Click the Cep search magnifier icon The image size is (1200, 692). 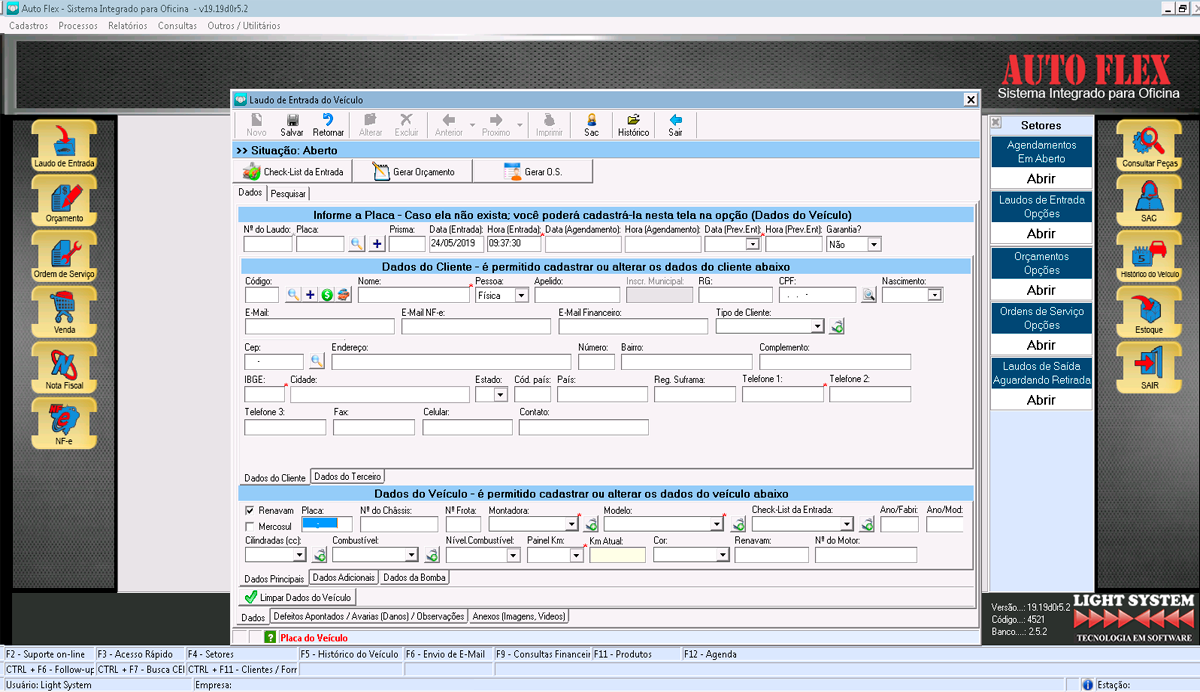[x=316, y=361]
